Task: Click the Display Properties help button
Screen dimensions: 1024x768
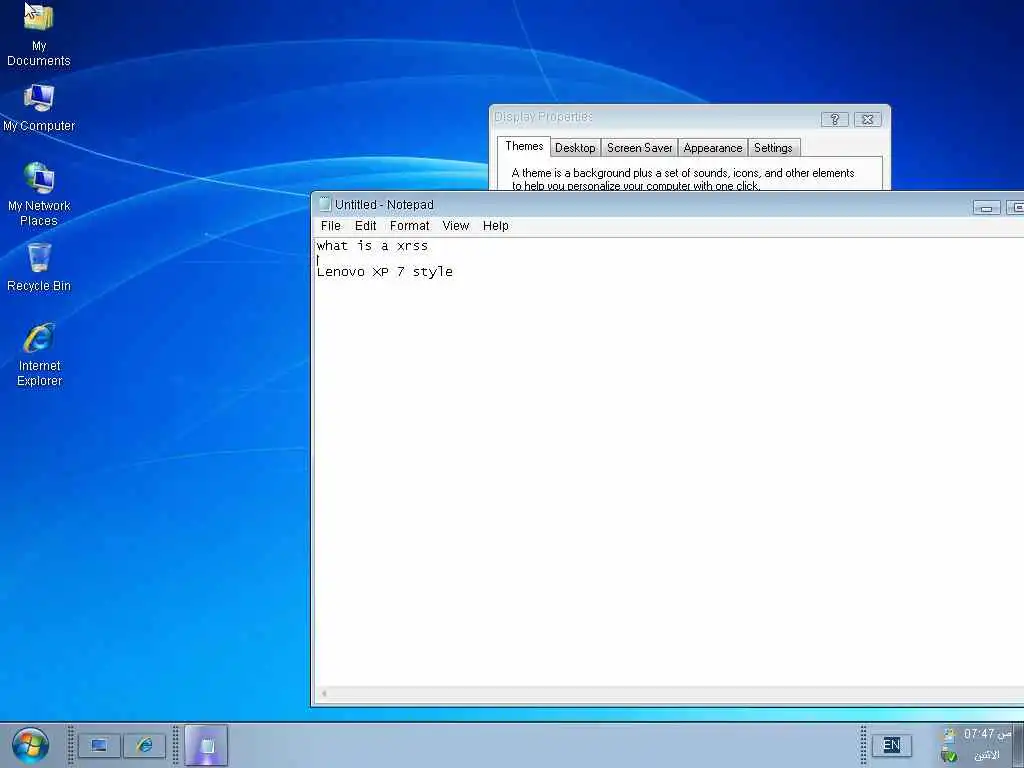Action: [x=835, y=120]
